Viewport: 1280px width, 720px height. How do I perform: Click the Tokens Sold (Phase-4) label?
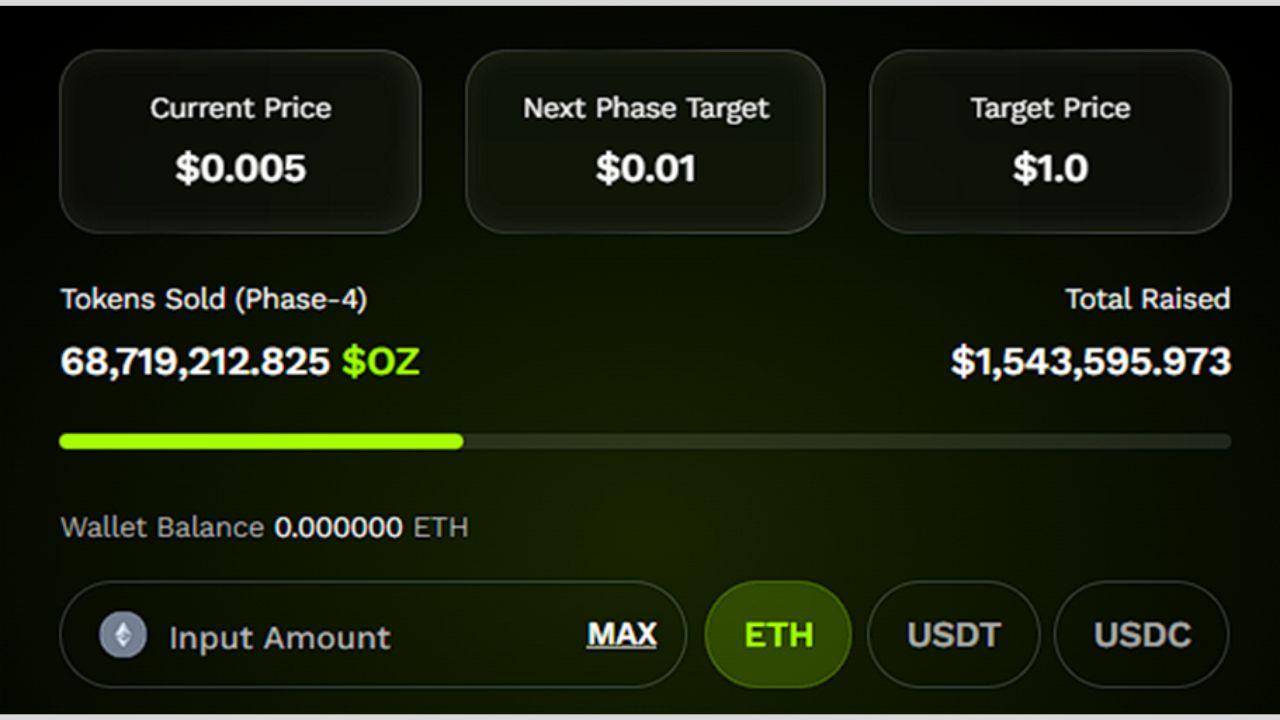[213, 299]
